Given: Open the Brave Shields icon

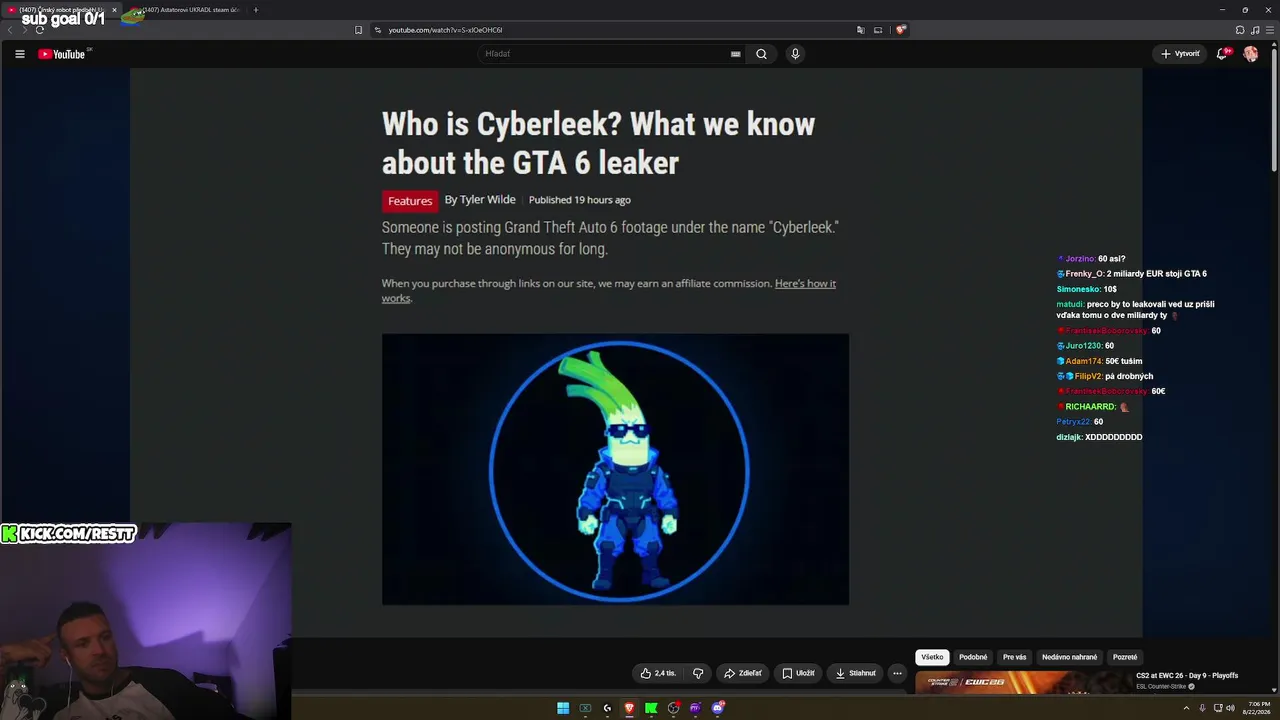Looking at the screenshot, I should tap(900, 30).
